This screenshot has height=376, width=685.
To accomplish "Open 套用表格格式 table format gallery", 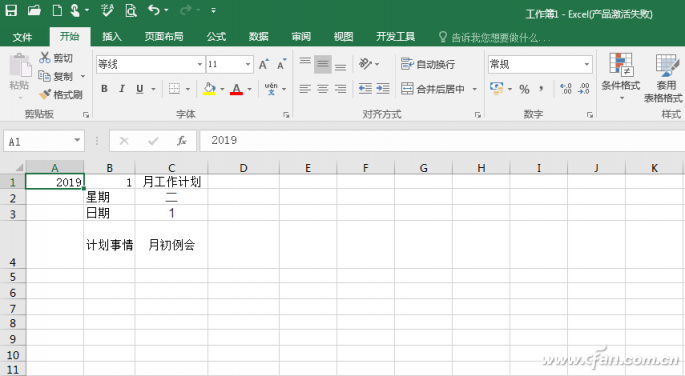I will [664, 78].
